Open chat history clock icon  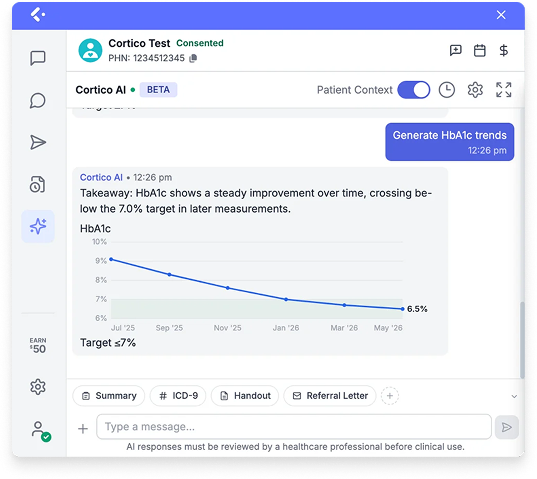click(x=447, y=90)
